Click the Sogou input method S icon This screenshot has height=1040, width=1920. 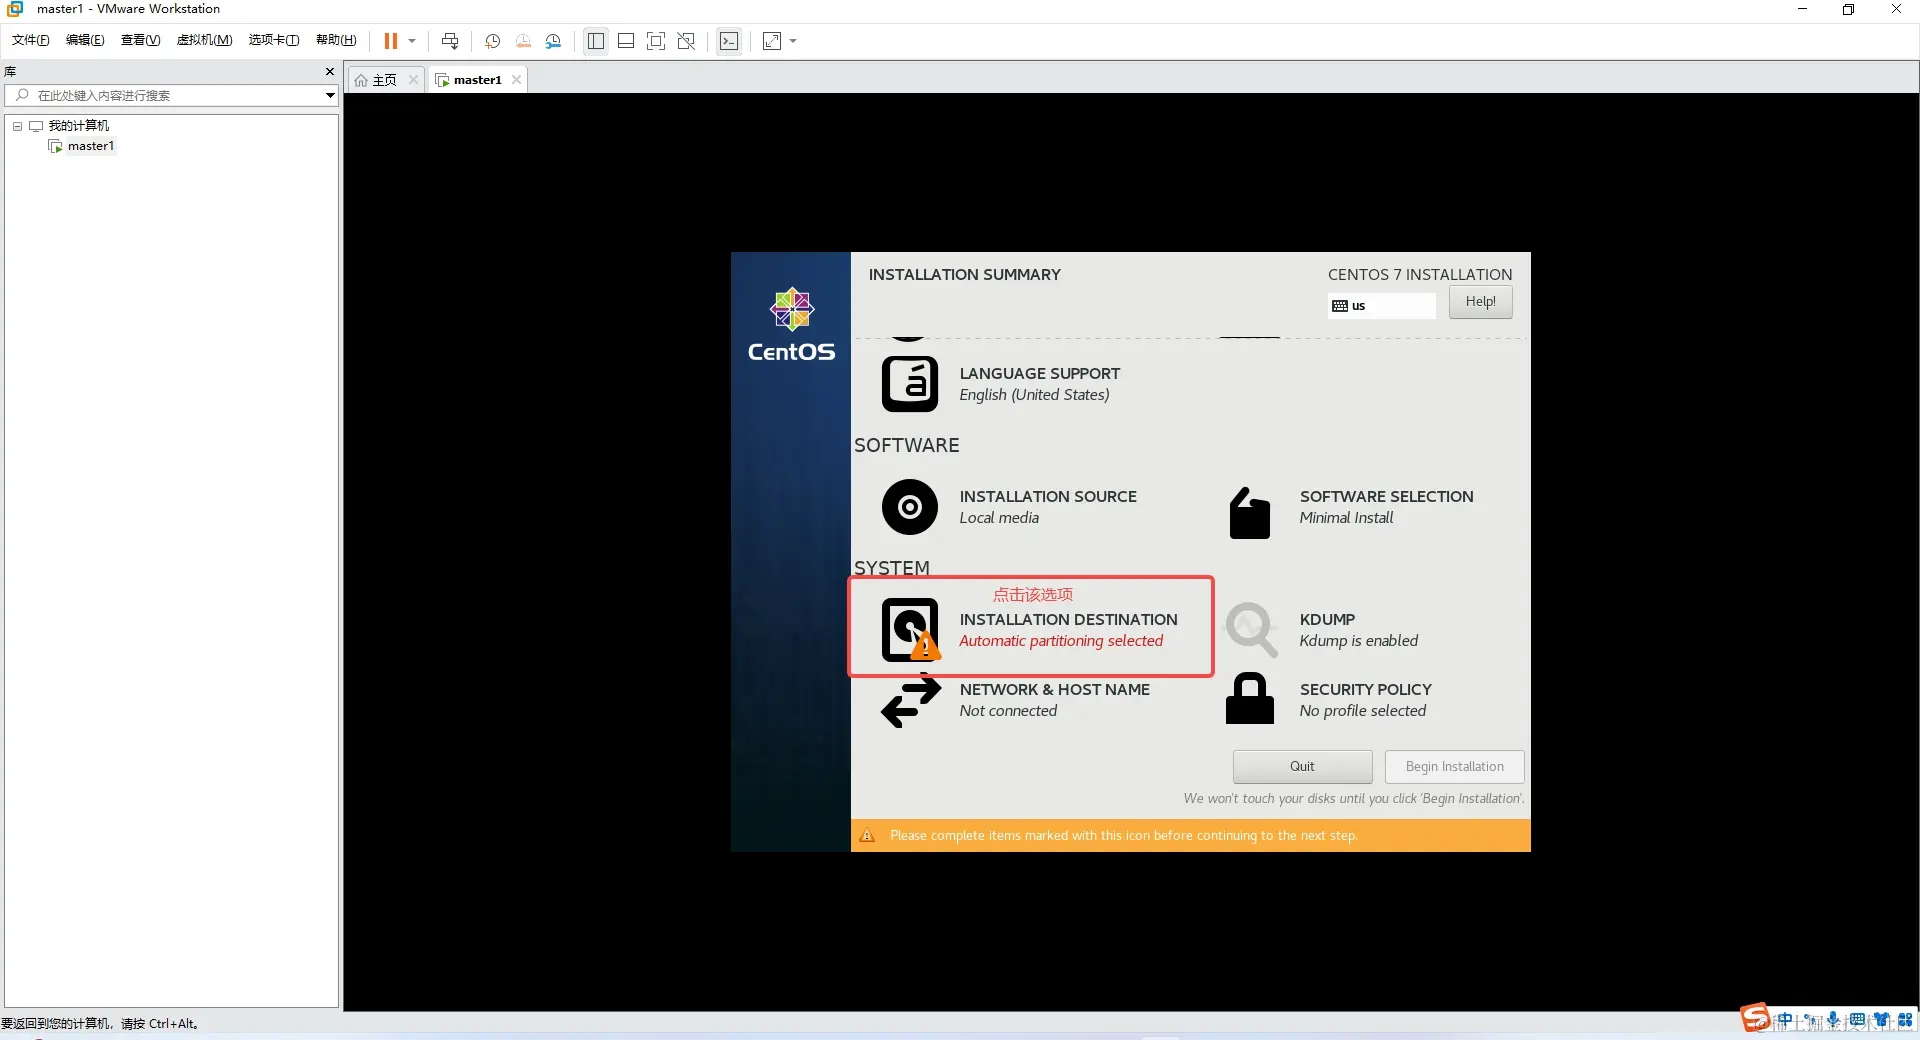click(1755, 1018)
